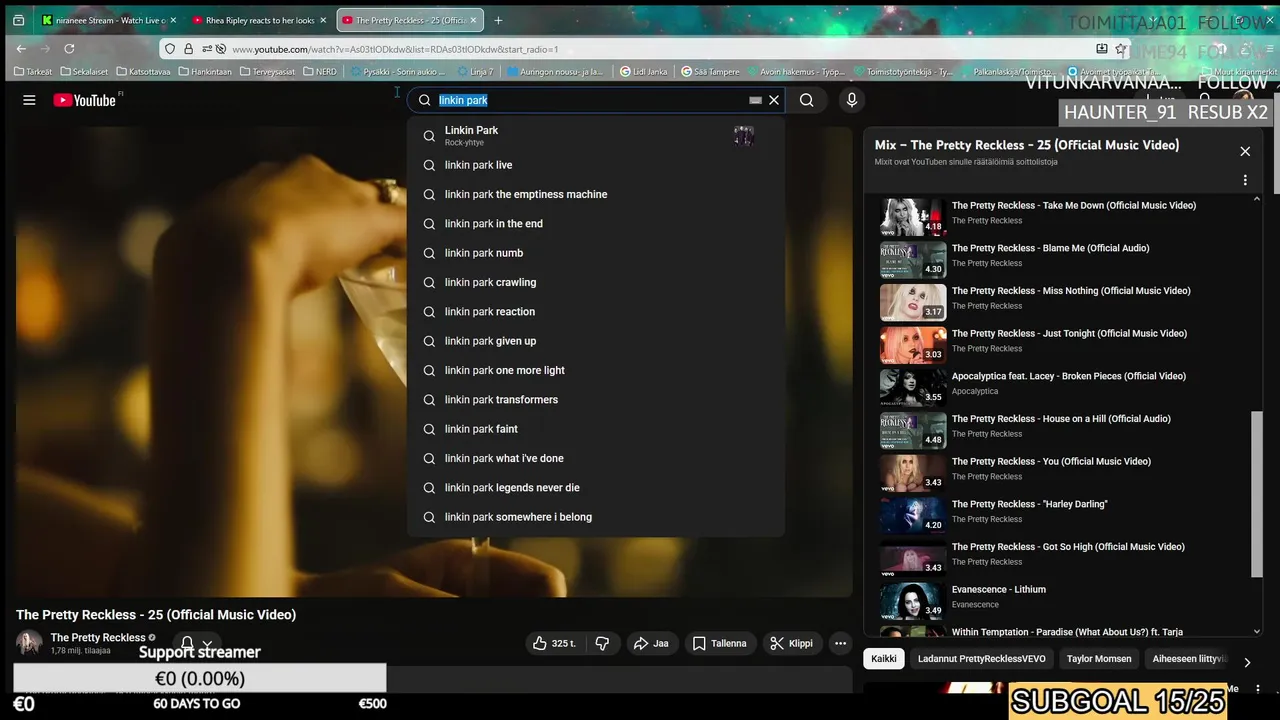
Task: Pick the 'linkin park one more light' suggestion
Action: (x=596, y=370)
